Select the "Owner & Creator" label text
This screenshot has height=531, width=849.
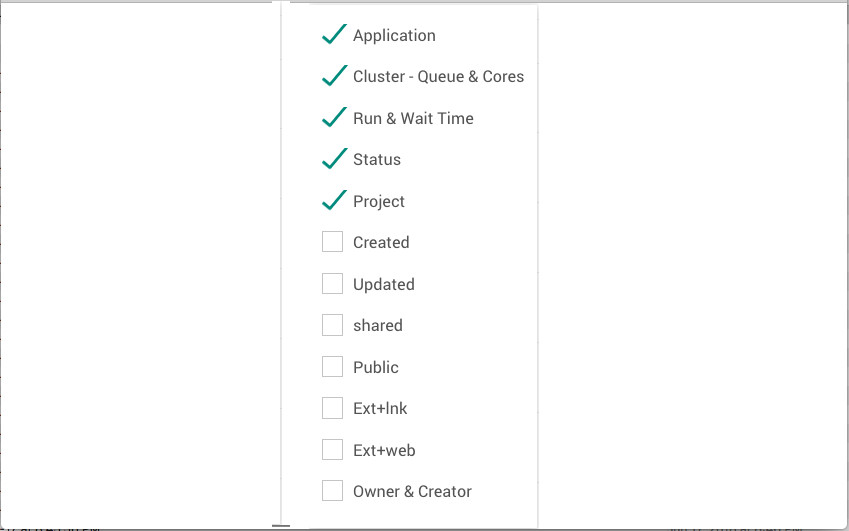[412, 491]
